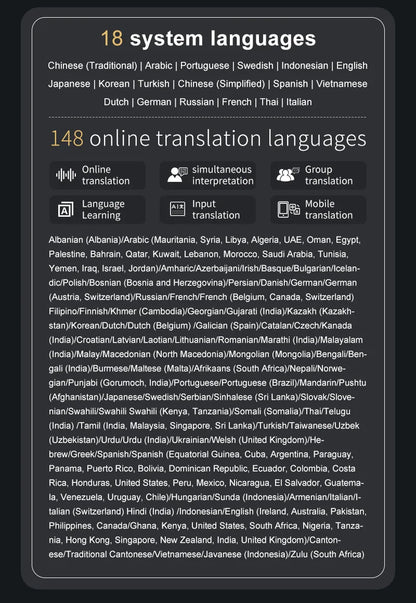Viewport: 416px width, 603px height.
Task: Select Chinese (Traditional) in system languages
Action: pos(92,66)
